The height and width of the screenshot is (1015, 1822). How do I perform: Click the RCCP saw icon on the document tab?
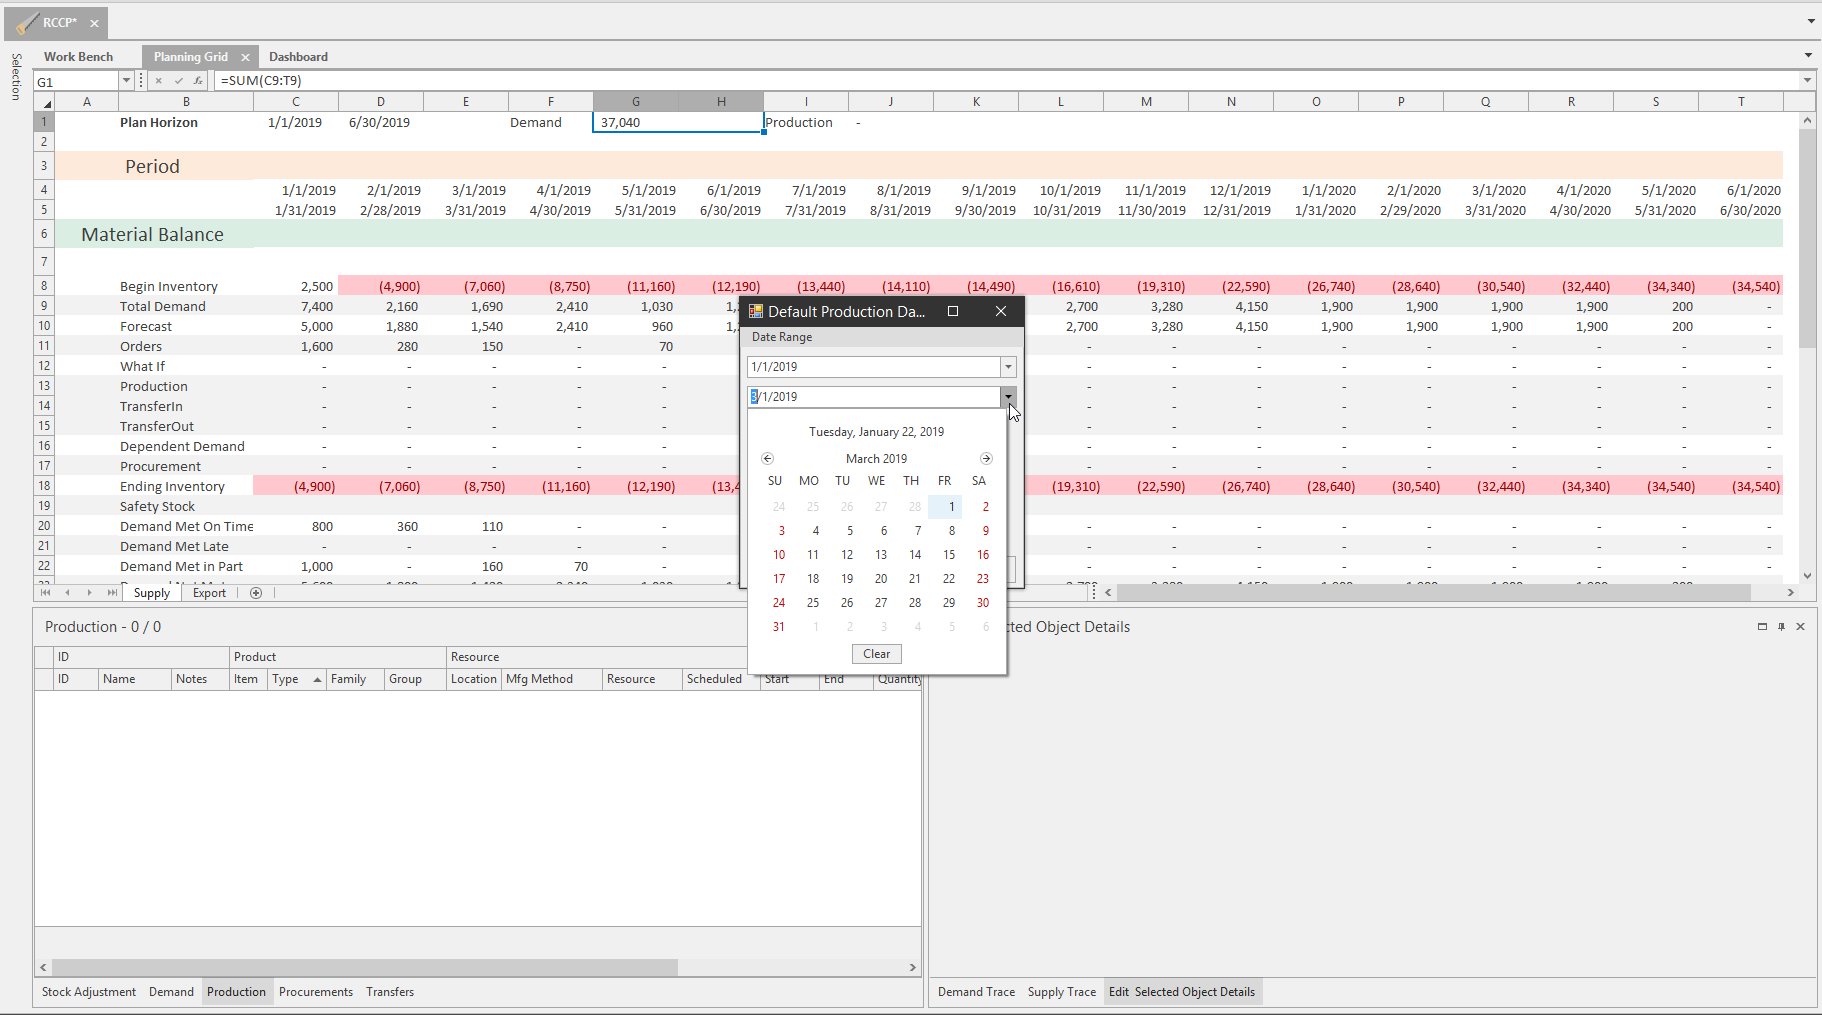tap(26, 23)
